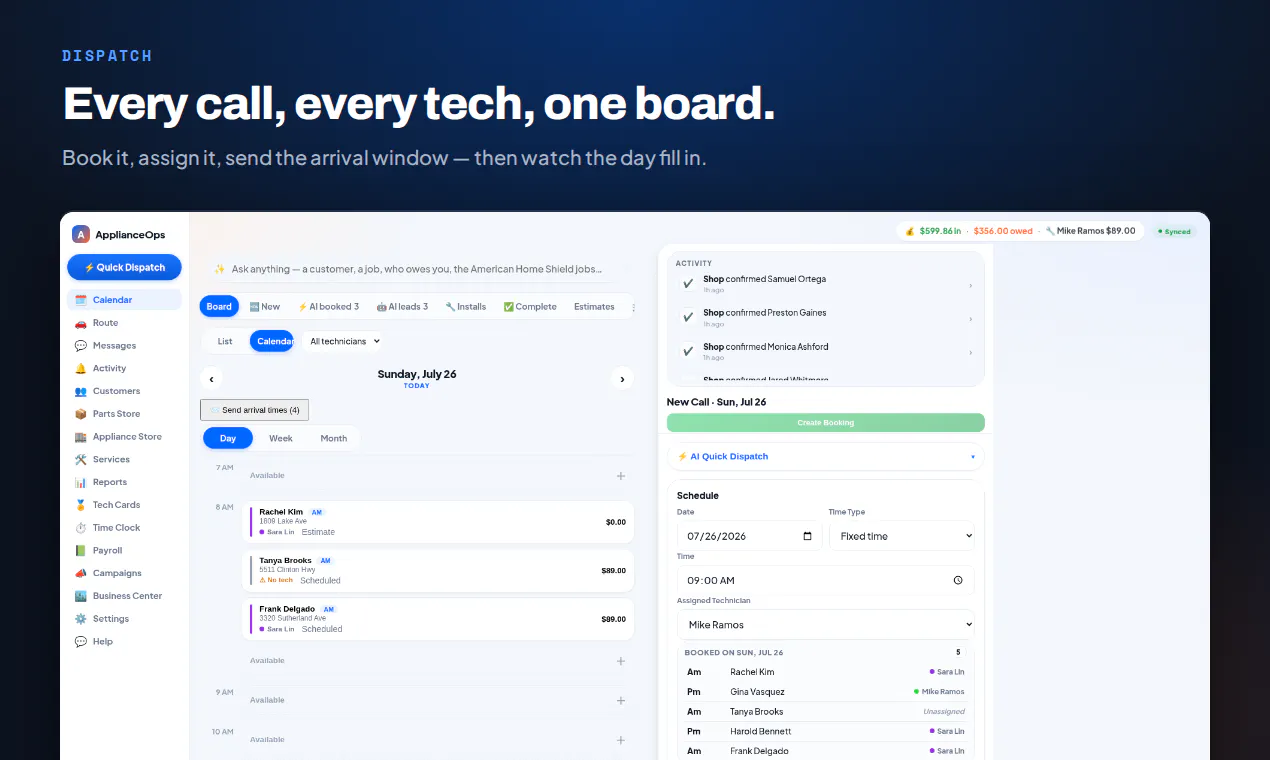This screenshot has width=1270, height=760.
Task: Open Messages in the sidebar
Action: coord(124,345)
